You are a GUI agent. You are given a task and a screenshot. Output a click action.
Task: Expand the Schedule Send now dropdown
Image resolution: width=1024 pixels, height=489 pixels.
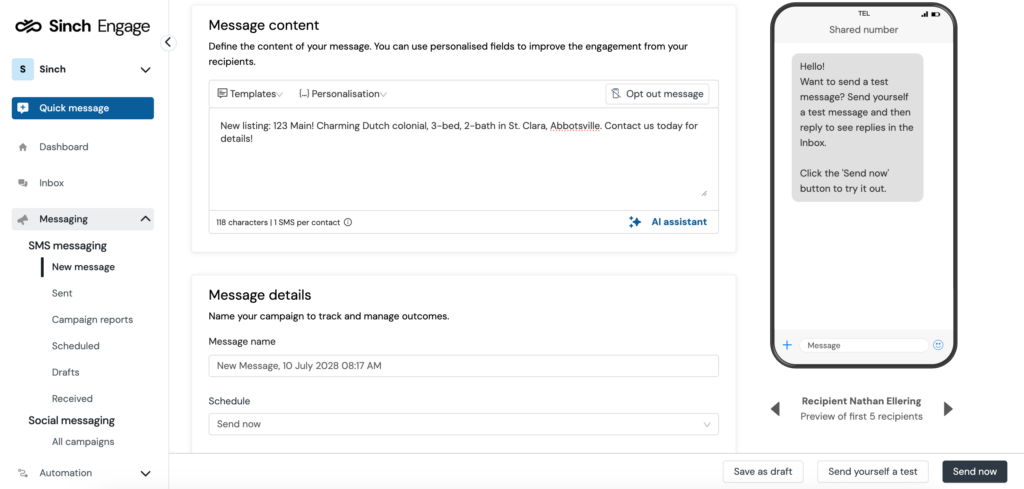(x=464, y=424)
